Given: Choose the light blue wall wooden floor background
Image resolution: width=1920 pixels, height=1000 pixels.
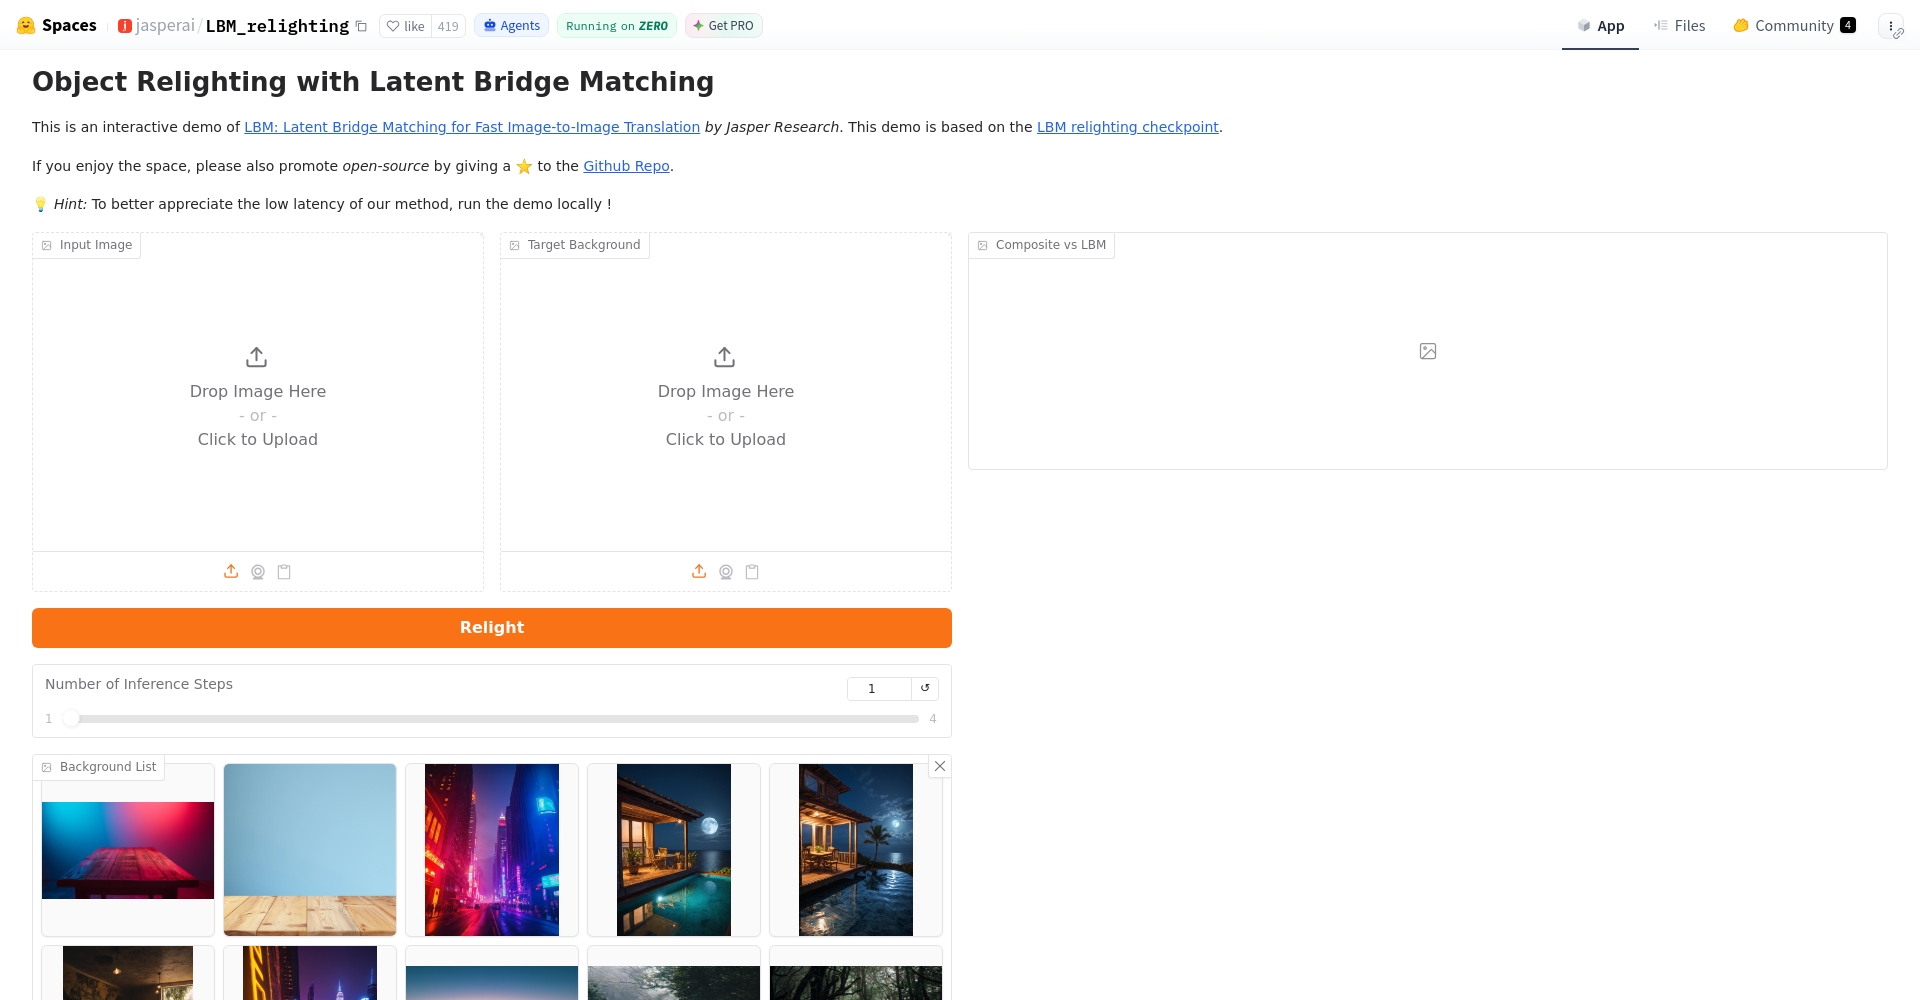Looking at the screenshot, I should point(310,850).
